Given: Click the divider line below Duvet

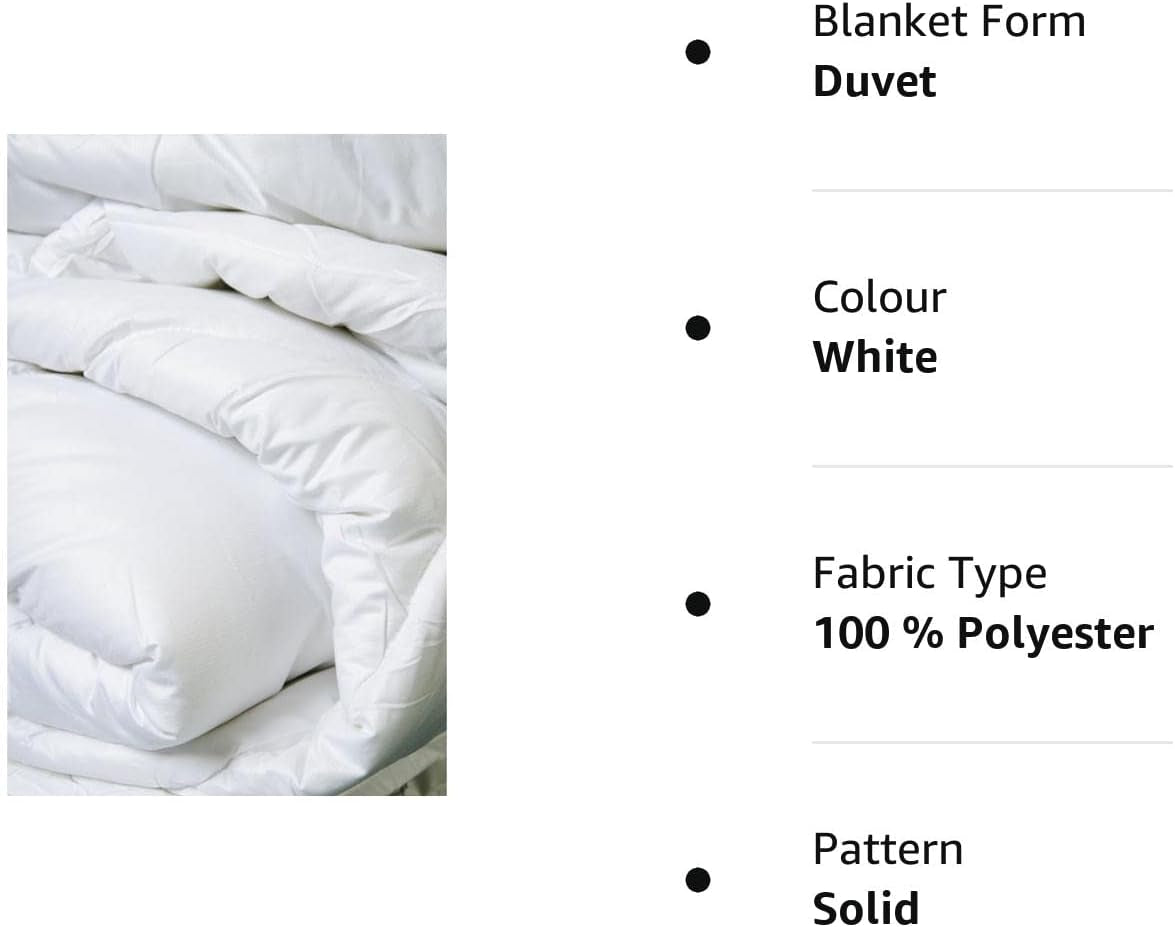Looking at the screenshot, I should coord(992,190).
